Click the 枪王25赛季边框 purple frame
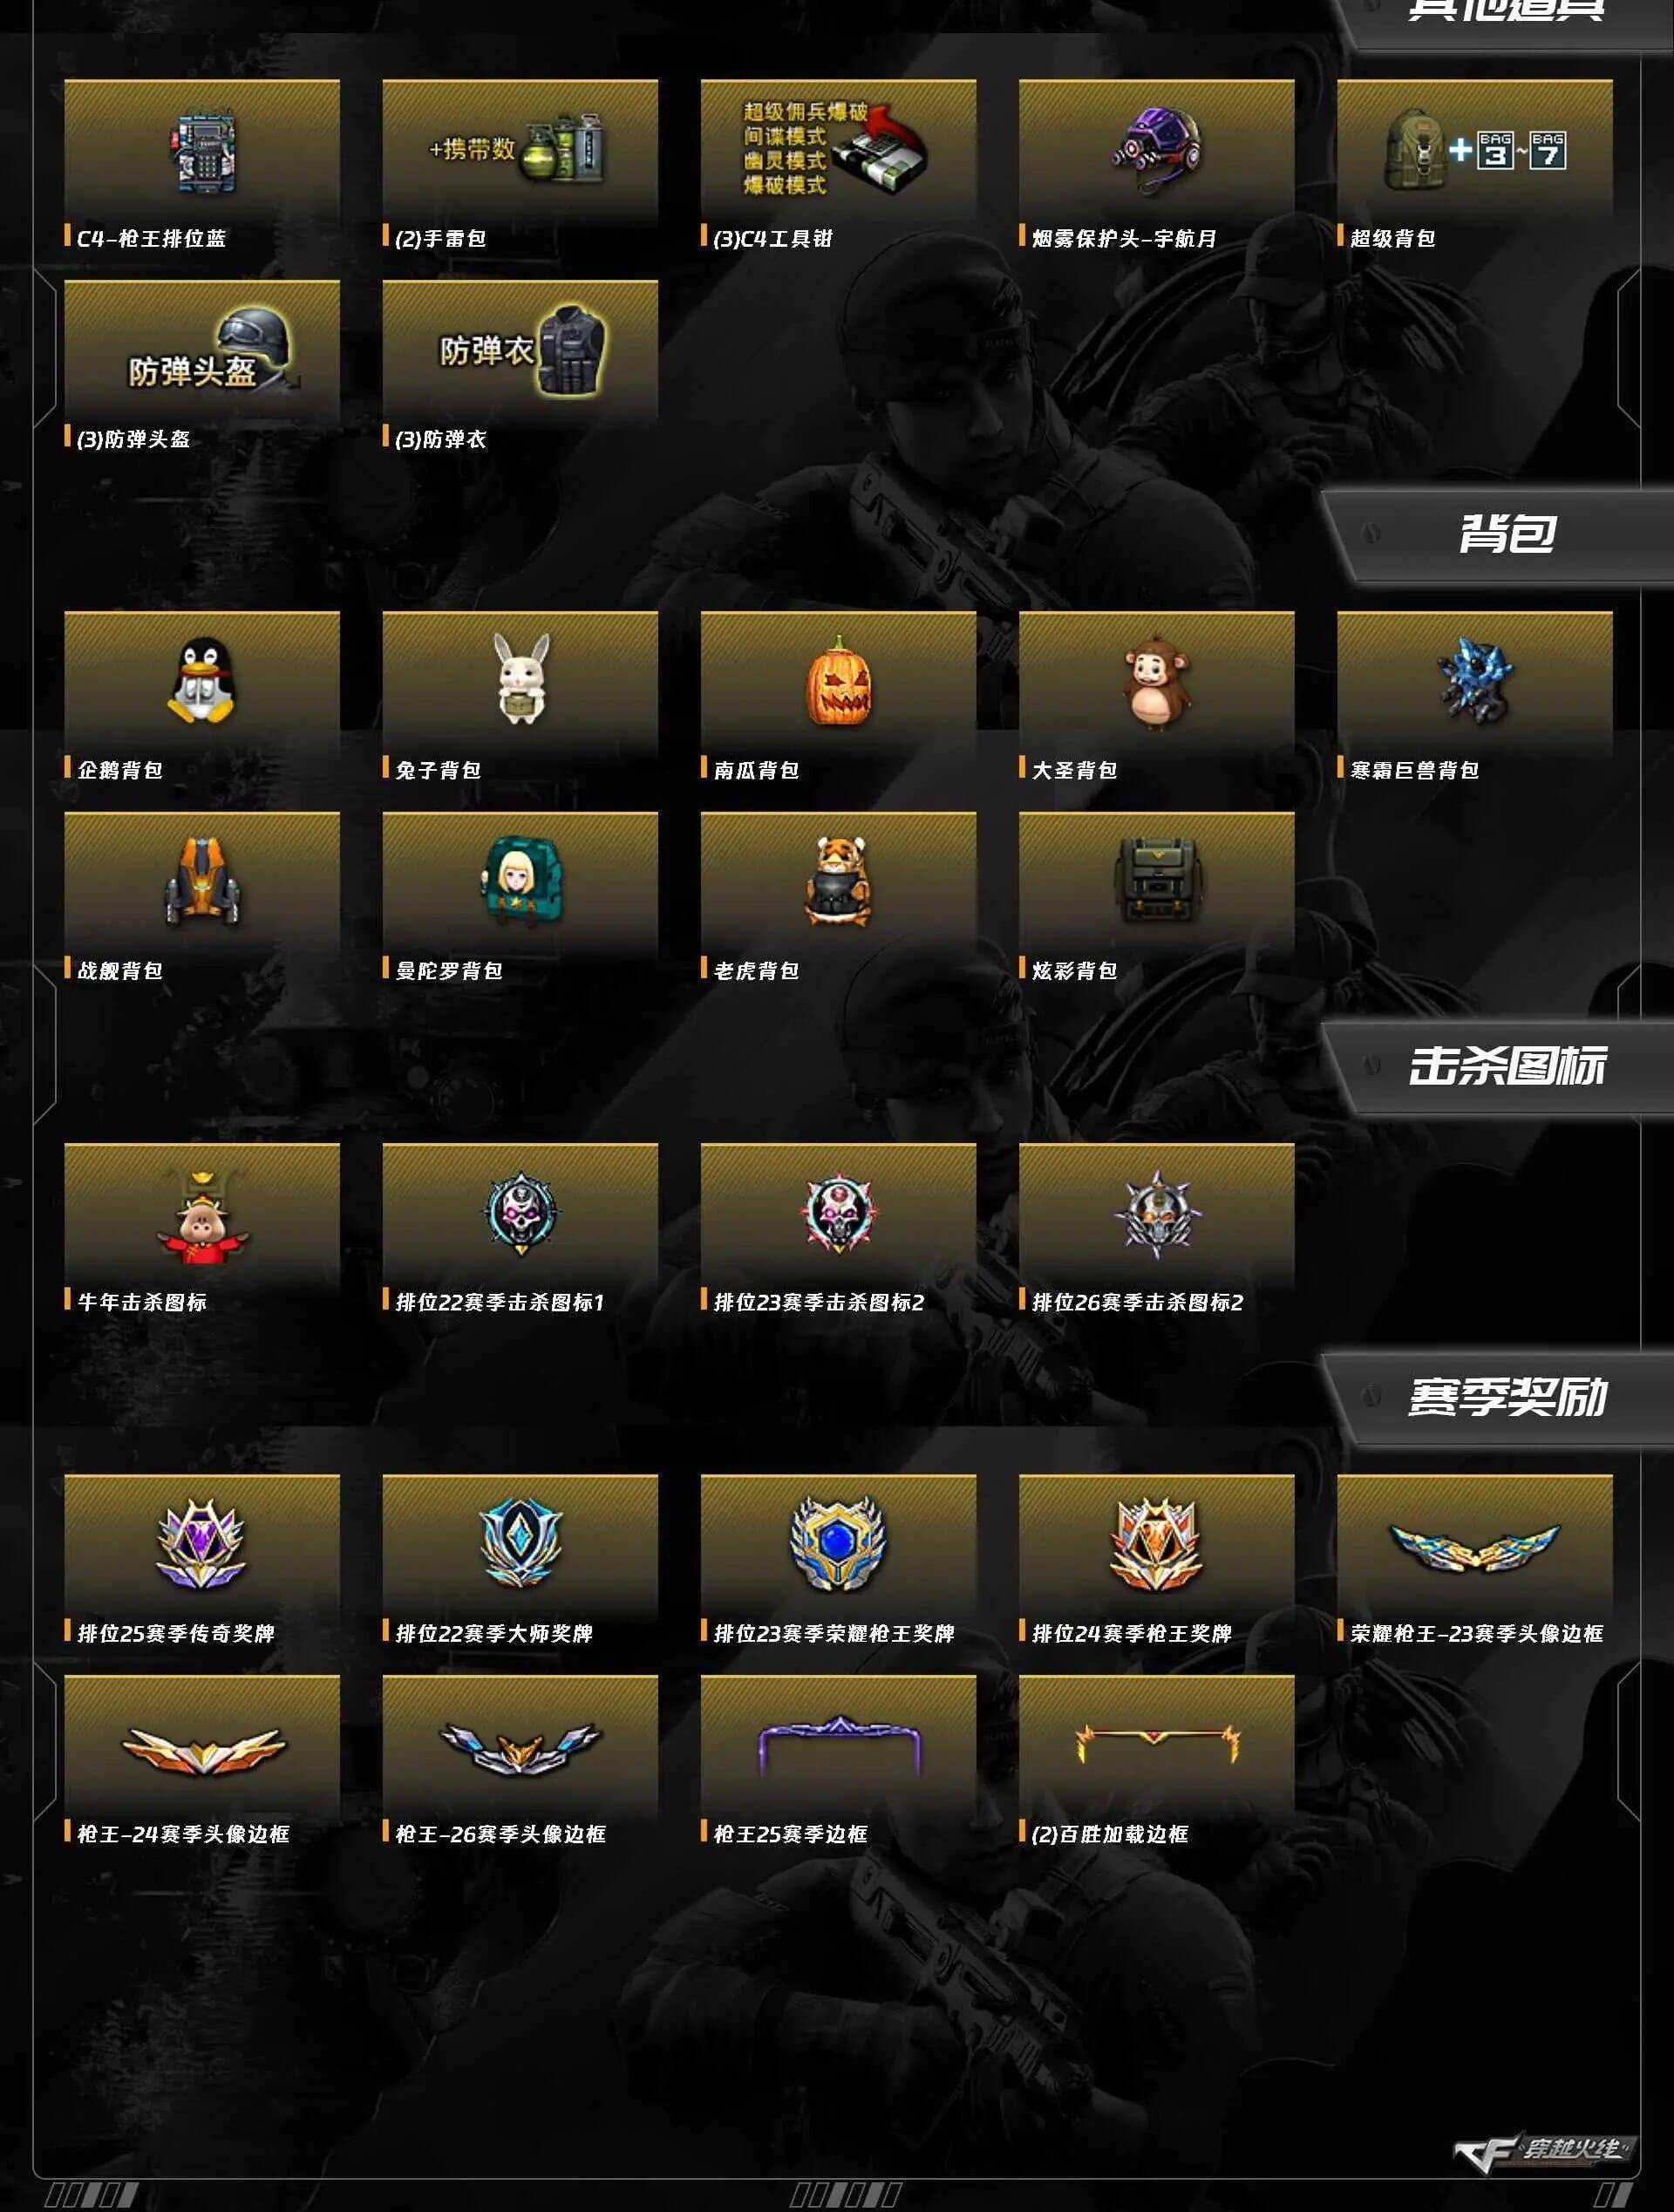The width and height of the screenshot is (1674, 2212). 838,1746
